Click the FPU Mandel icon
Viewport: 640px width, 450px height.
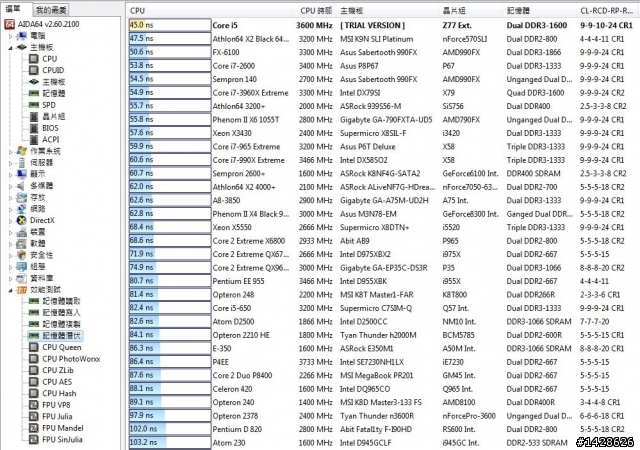coord(34,428)
